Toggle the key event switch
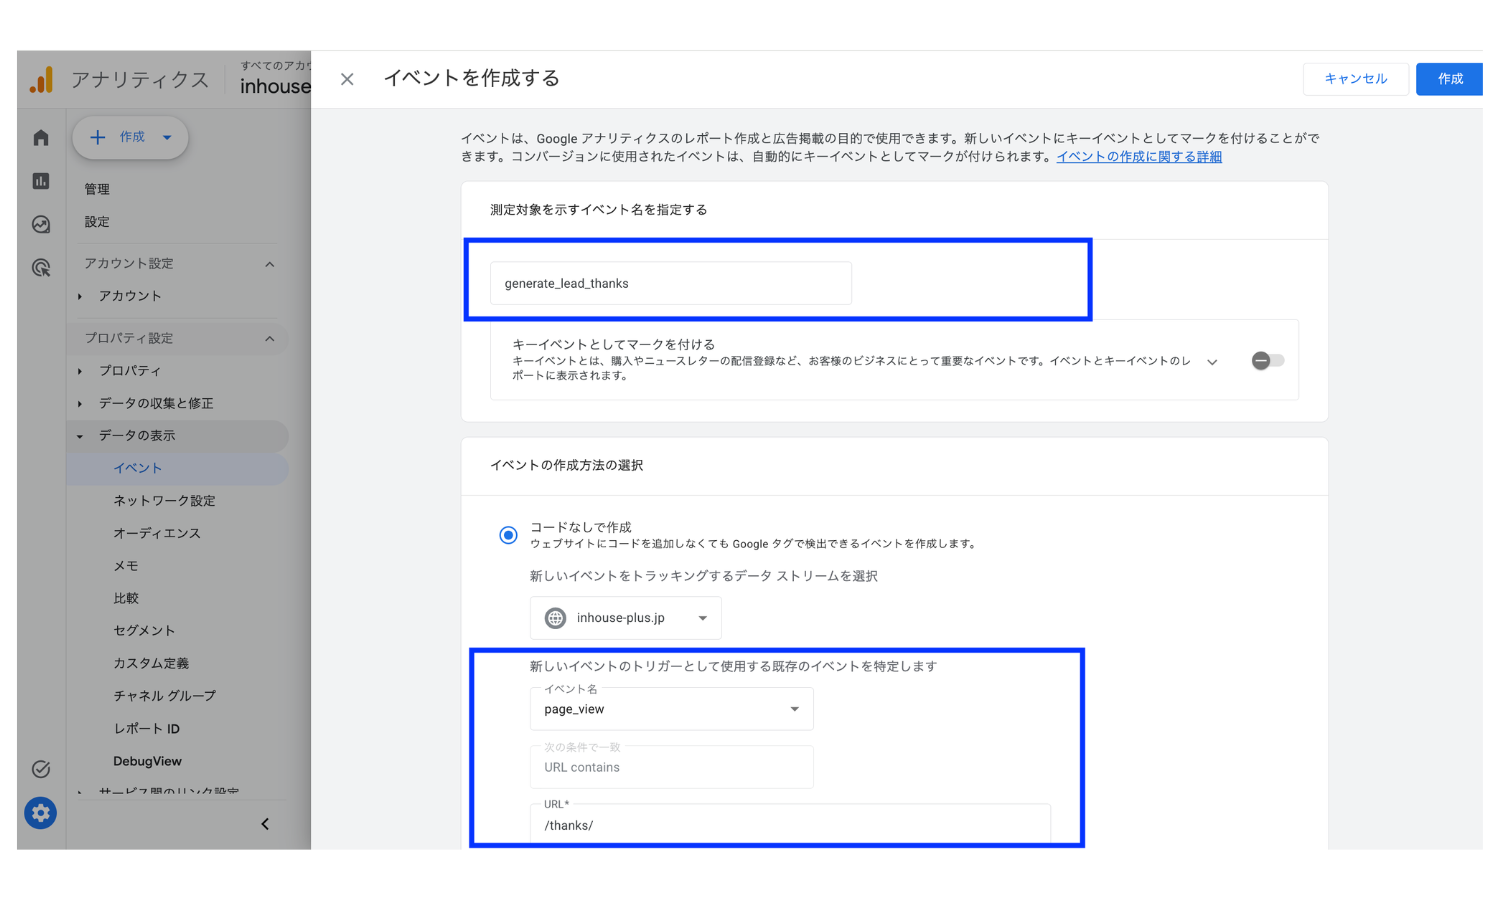The image size is (1500, 900). [x=1268, y=360]
